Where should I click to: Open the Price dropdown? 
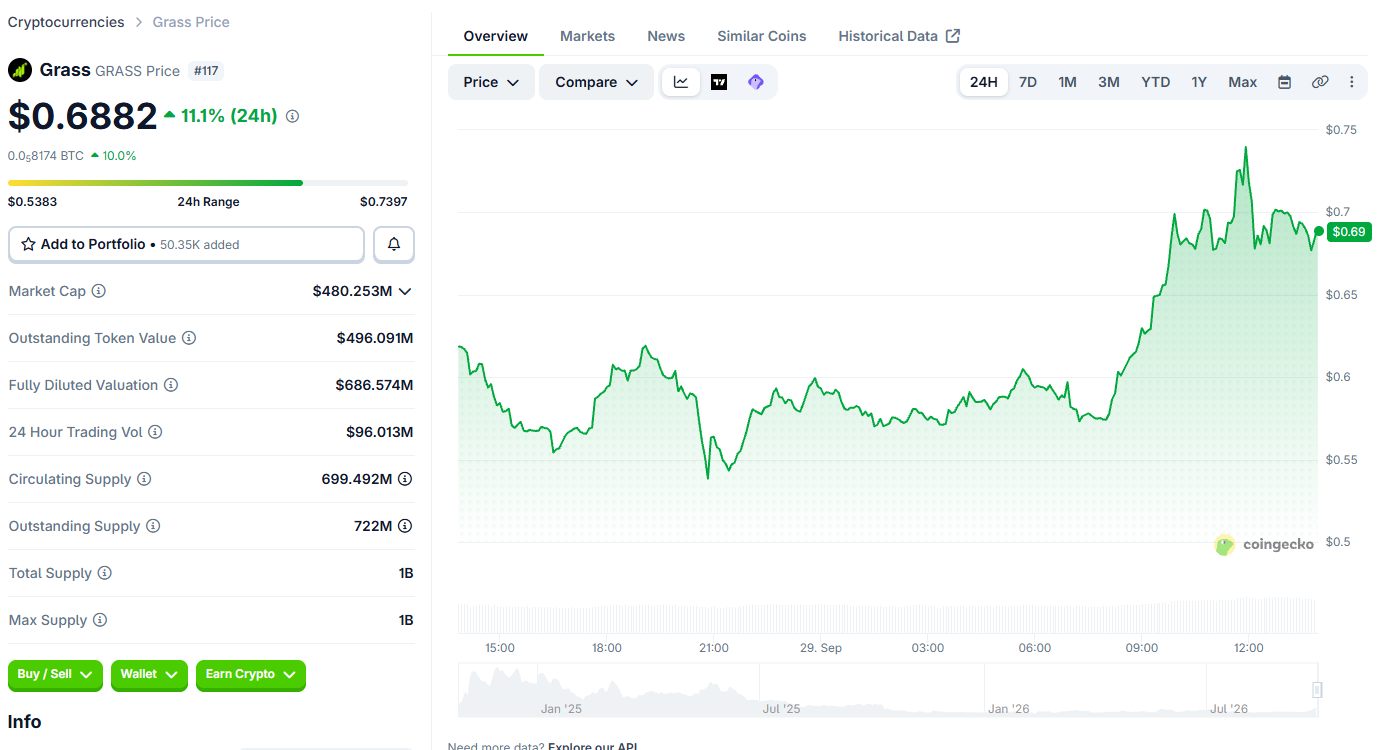[x=491, y=82]
